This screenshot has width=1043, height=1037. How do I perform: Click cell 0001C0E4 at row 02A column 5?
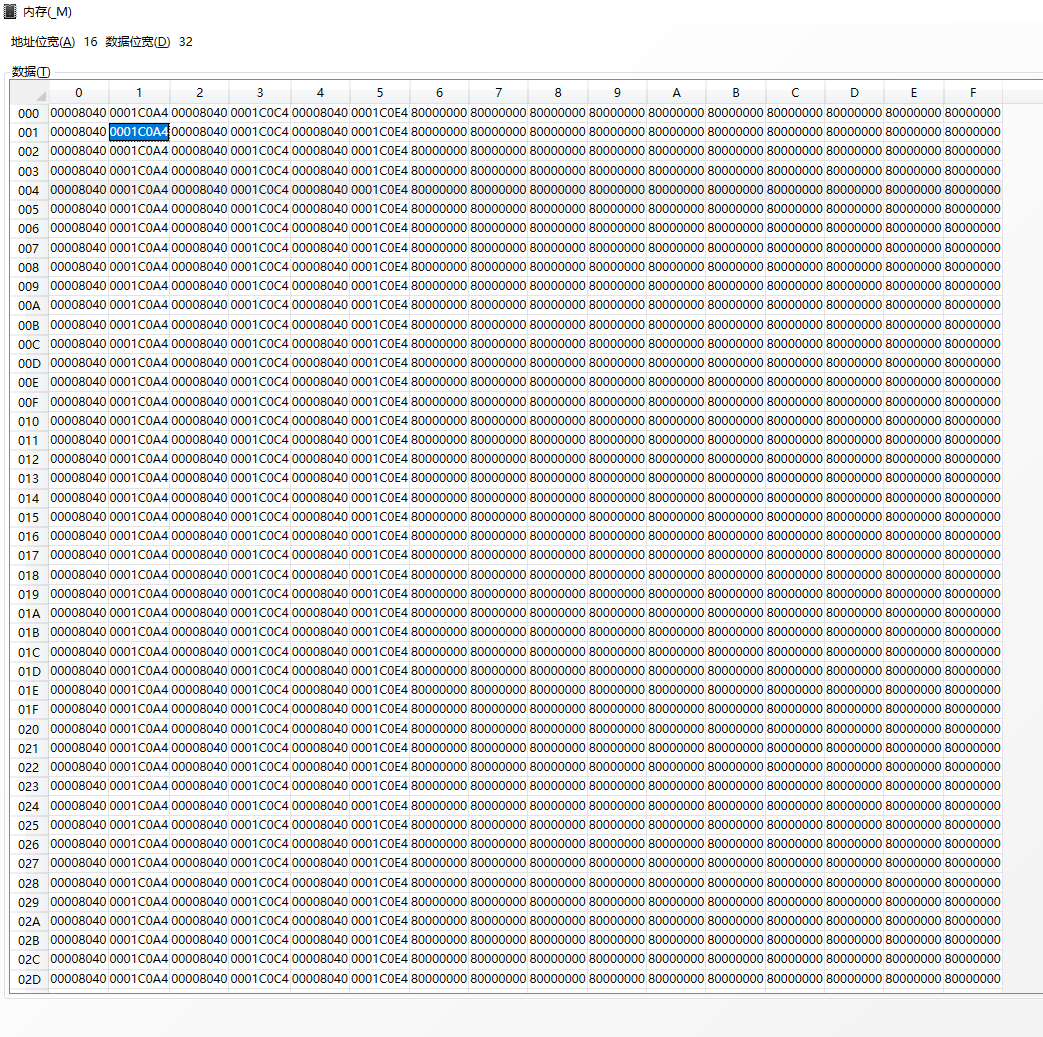click(380, 921)
